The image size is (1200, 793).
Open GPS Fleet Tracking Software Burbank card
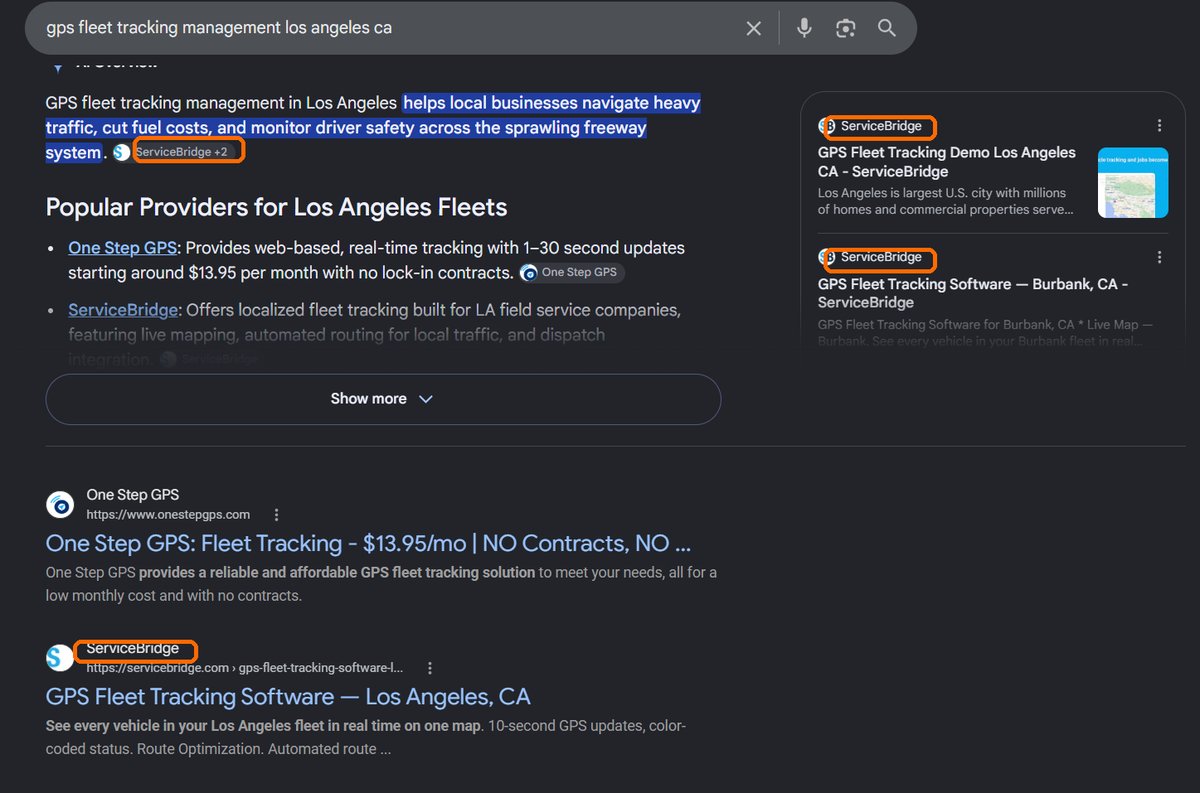[x=973, y=293]
